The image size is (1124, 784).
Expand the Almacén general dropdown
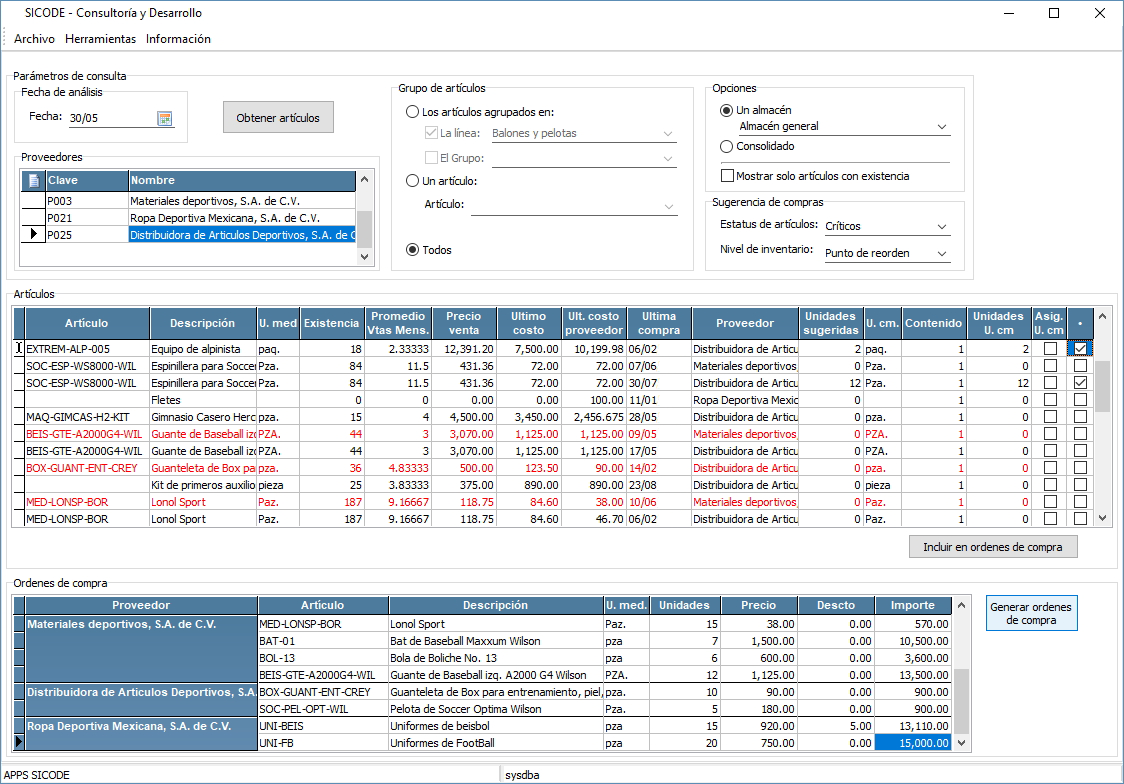click(941, 127)
